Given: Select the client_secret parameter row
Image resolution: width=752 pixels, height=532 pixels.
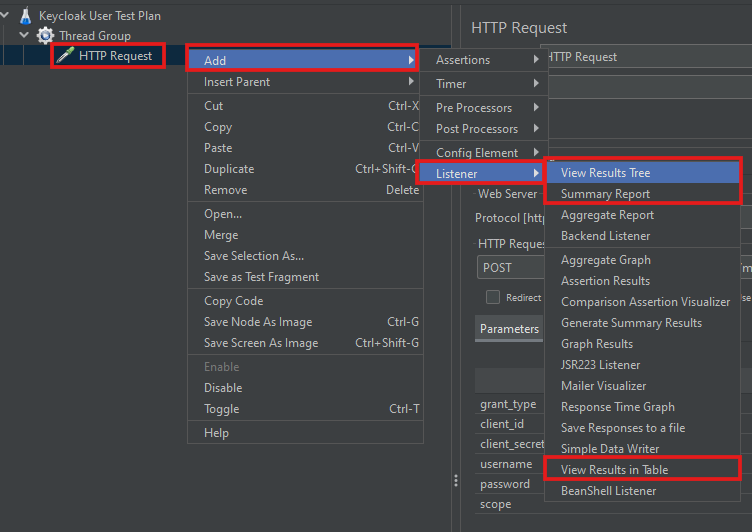Looking at the screenshot, I should (509, 444).
